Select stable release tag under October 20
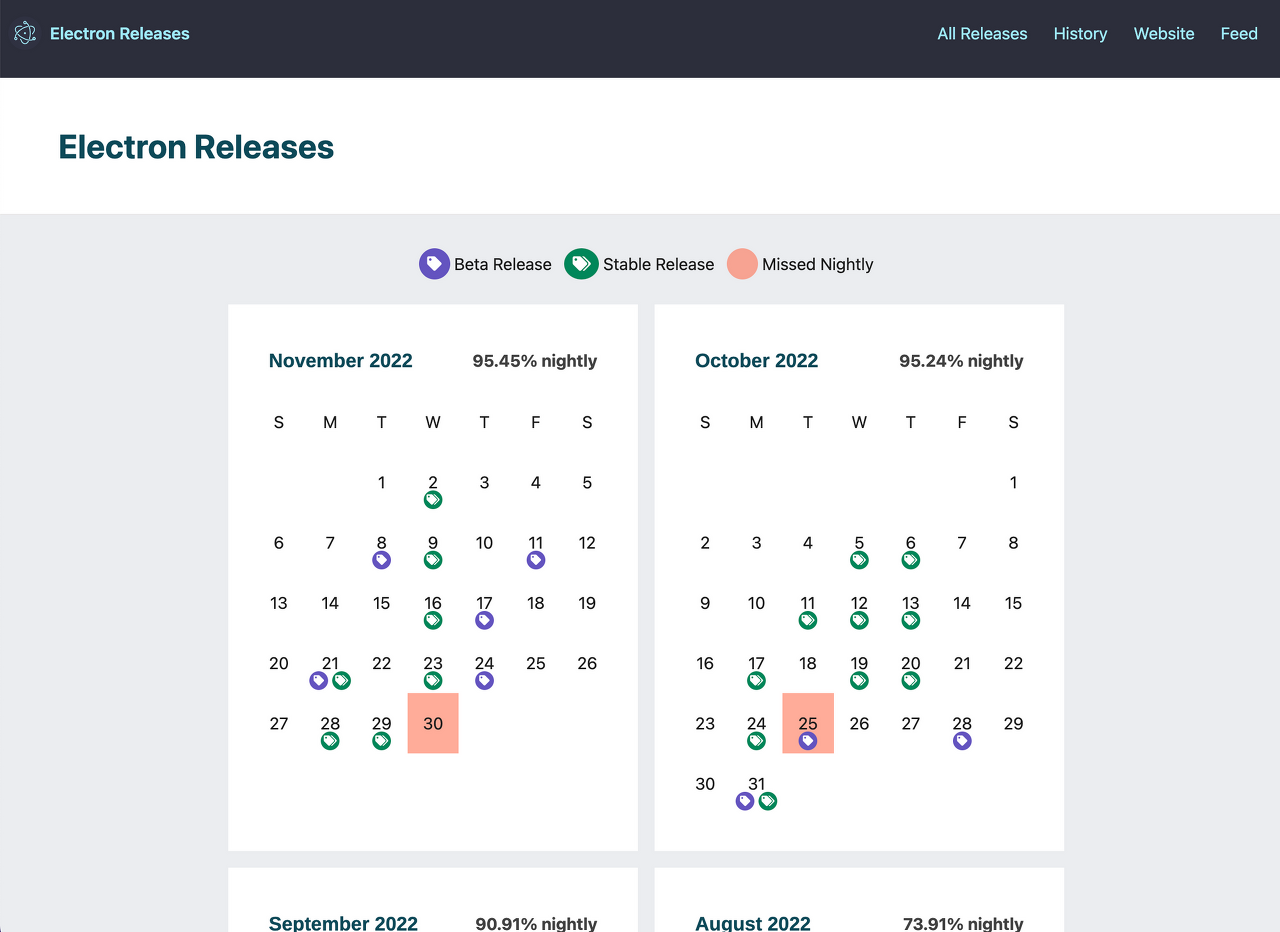Image resolution: width=1280 pixels, height=932 pixels. tap(910, 681)
